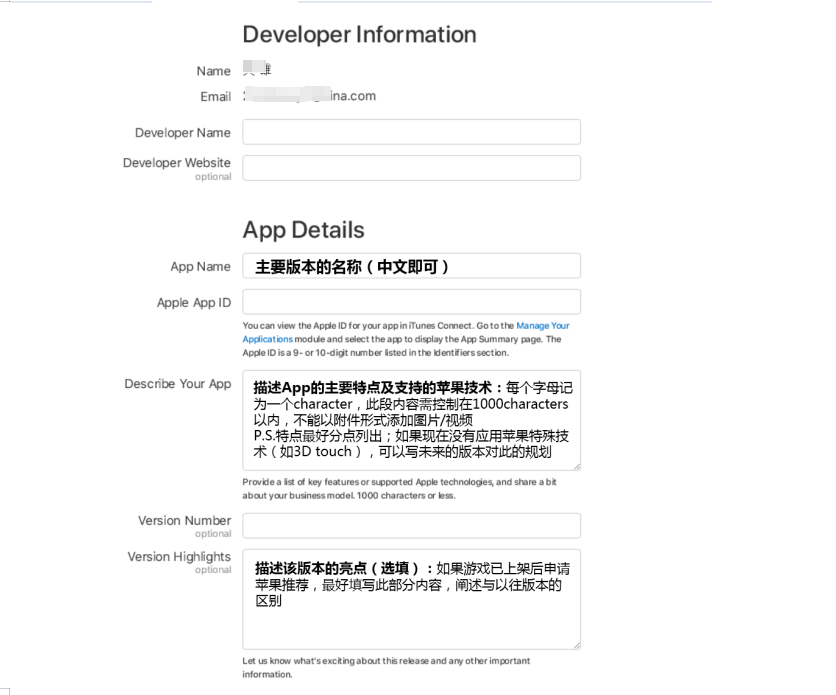Click the Describe Your App label
The image size is (836, 695).
[x=178, y=384]
